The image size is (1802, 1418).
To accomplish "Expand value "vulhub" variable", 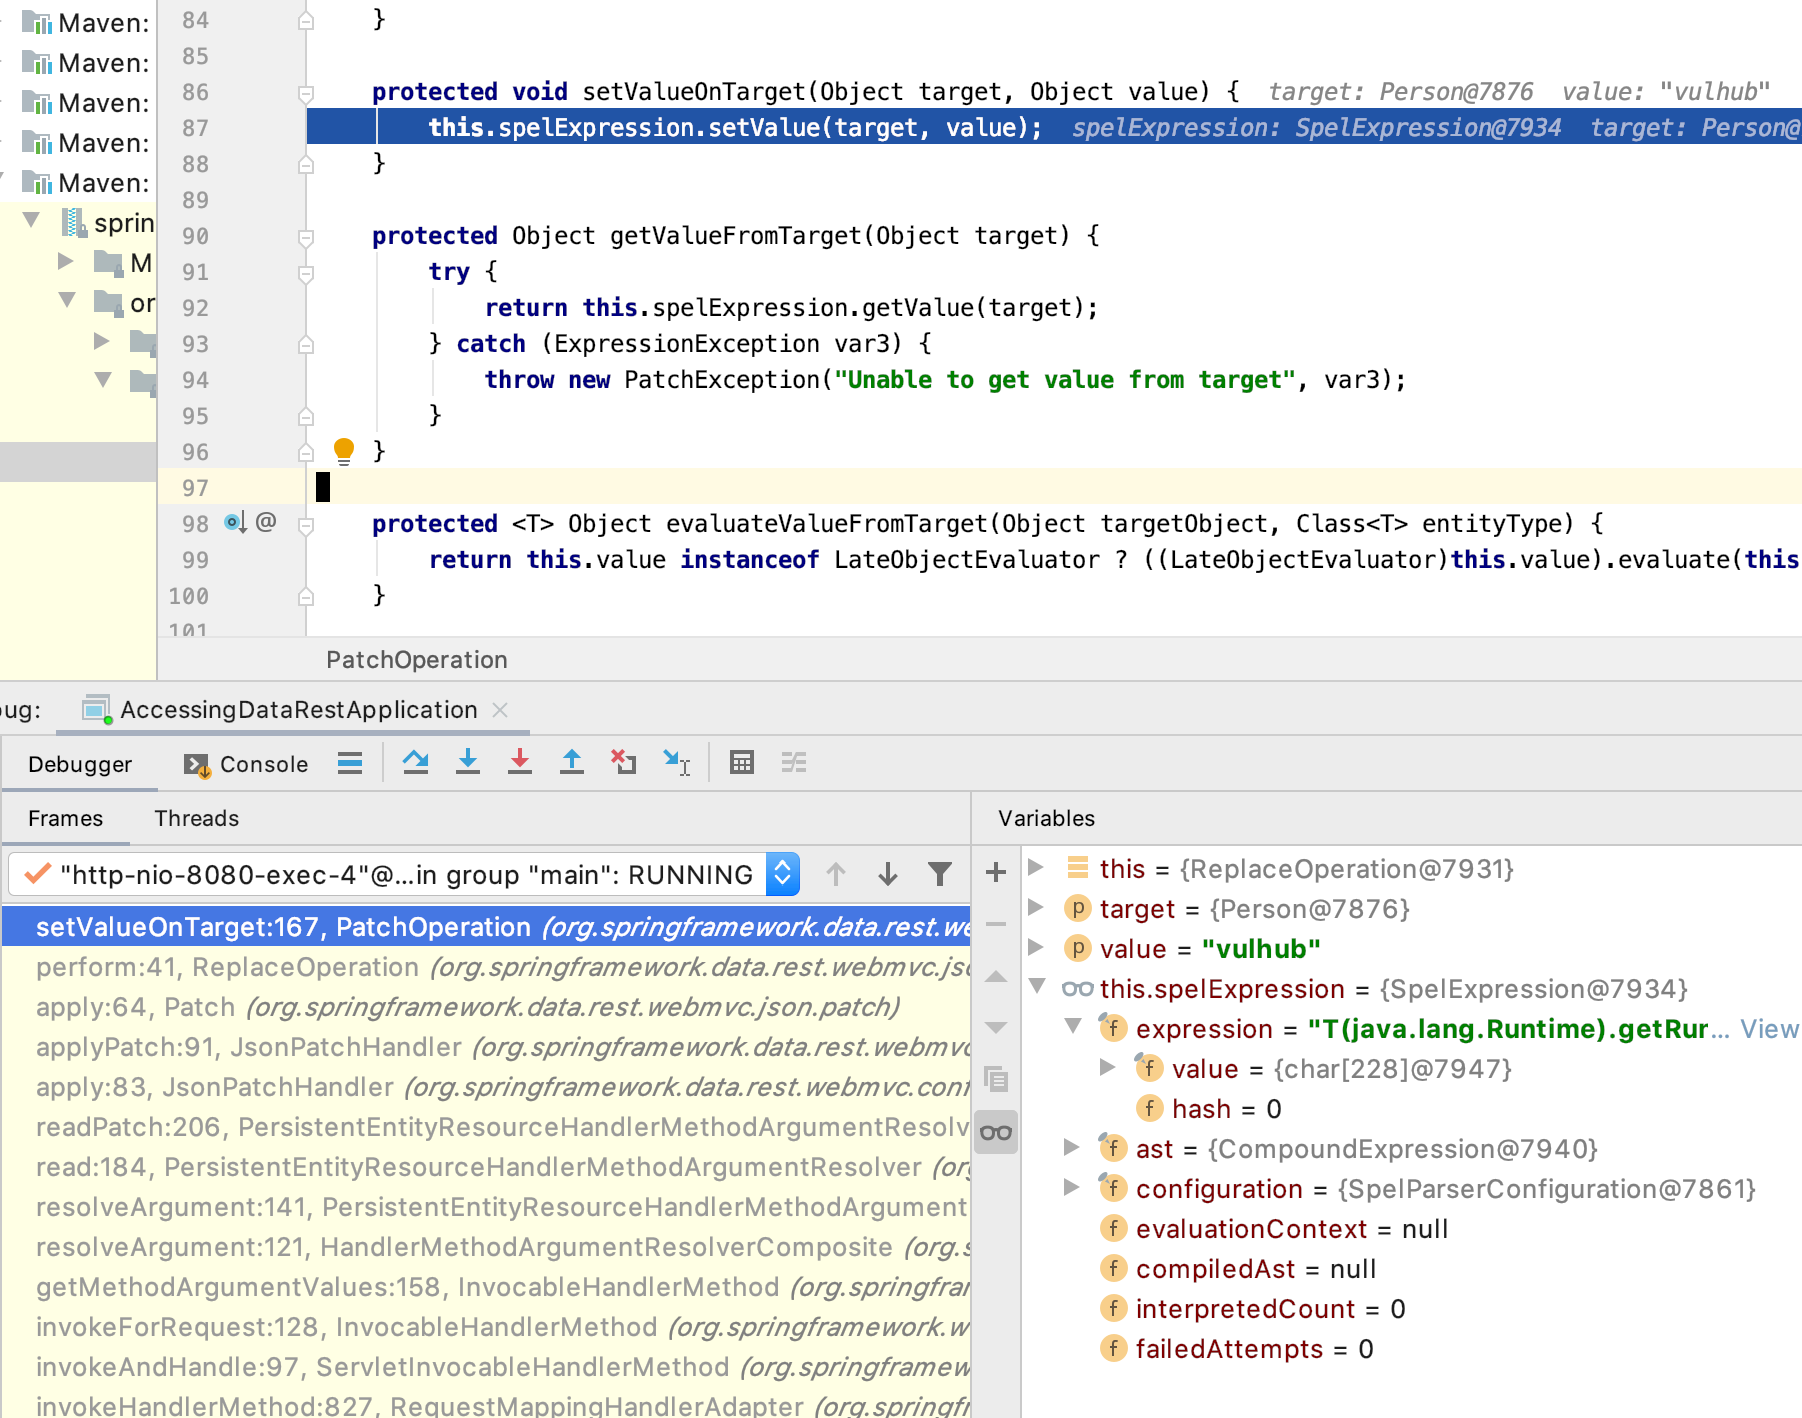I will 1036,947.
